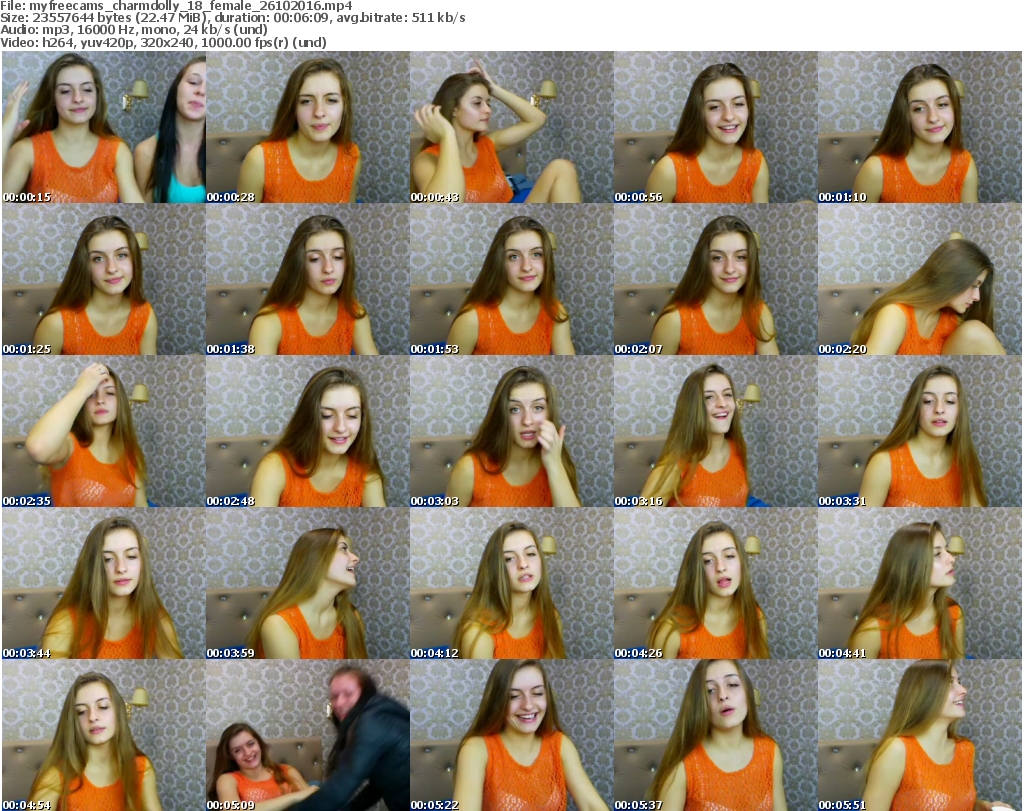Image resolution: width=1024 pixels, height=811 pixels.
Task: View the frame at 00:05:37
Action: coord(715,735)
